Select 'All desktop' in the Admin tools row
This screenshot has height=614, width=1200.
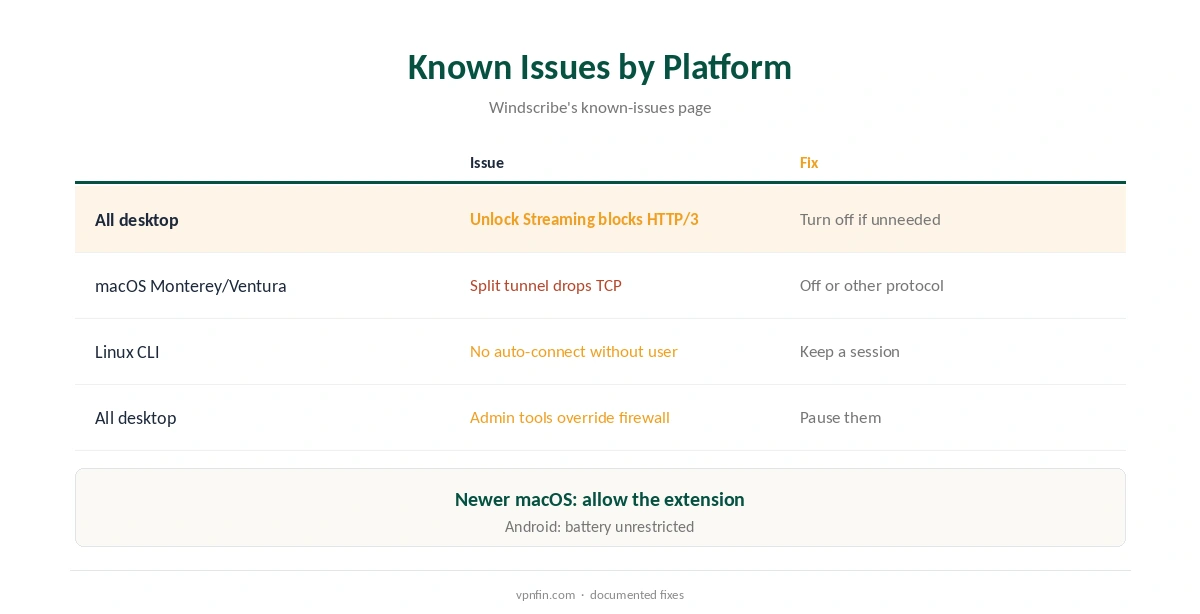point(136,418)
